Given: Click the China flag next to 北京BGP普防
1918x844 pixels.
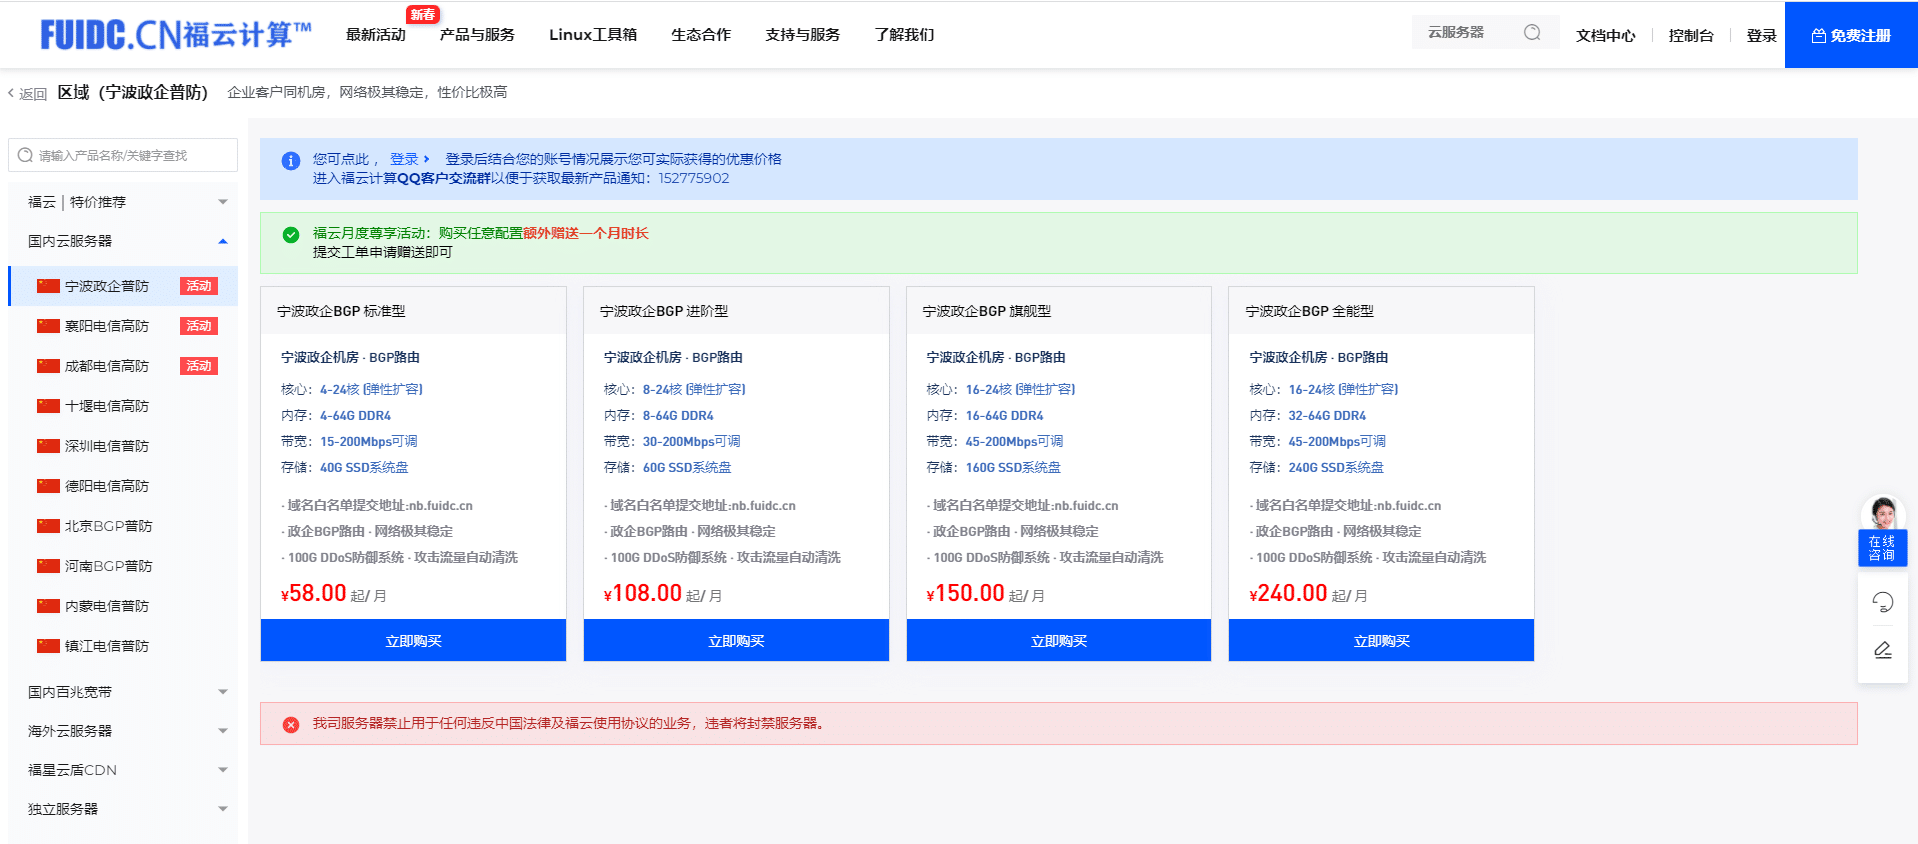Looking at the screenshot, I should 48,526.
